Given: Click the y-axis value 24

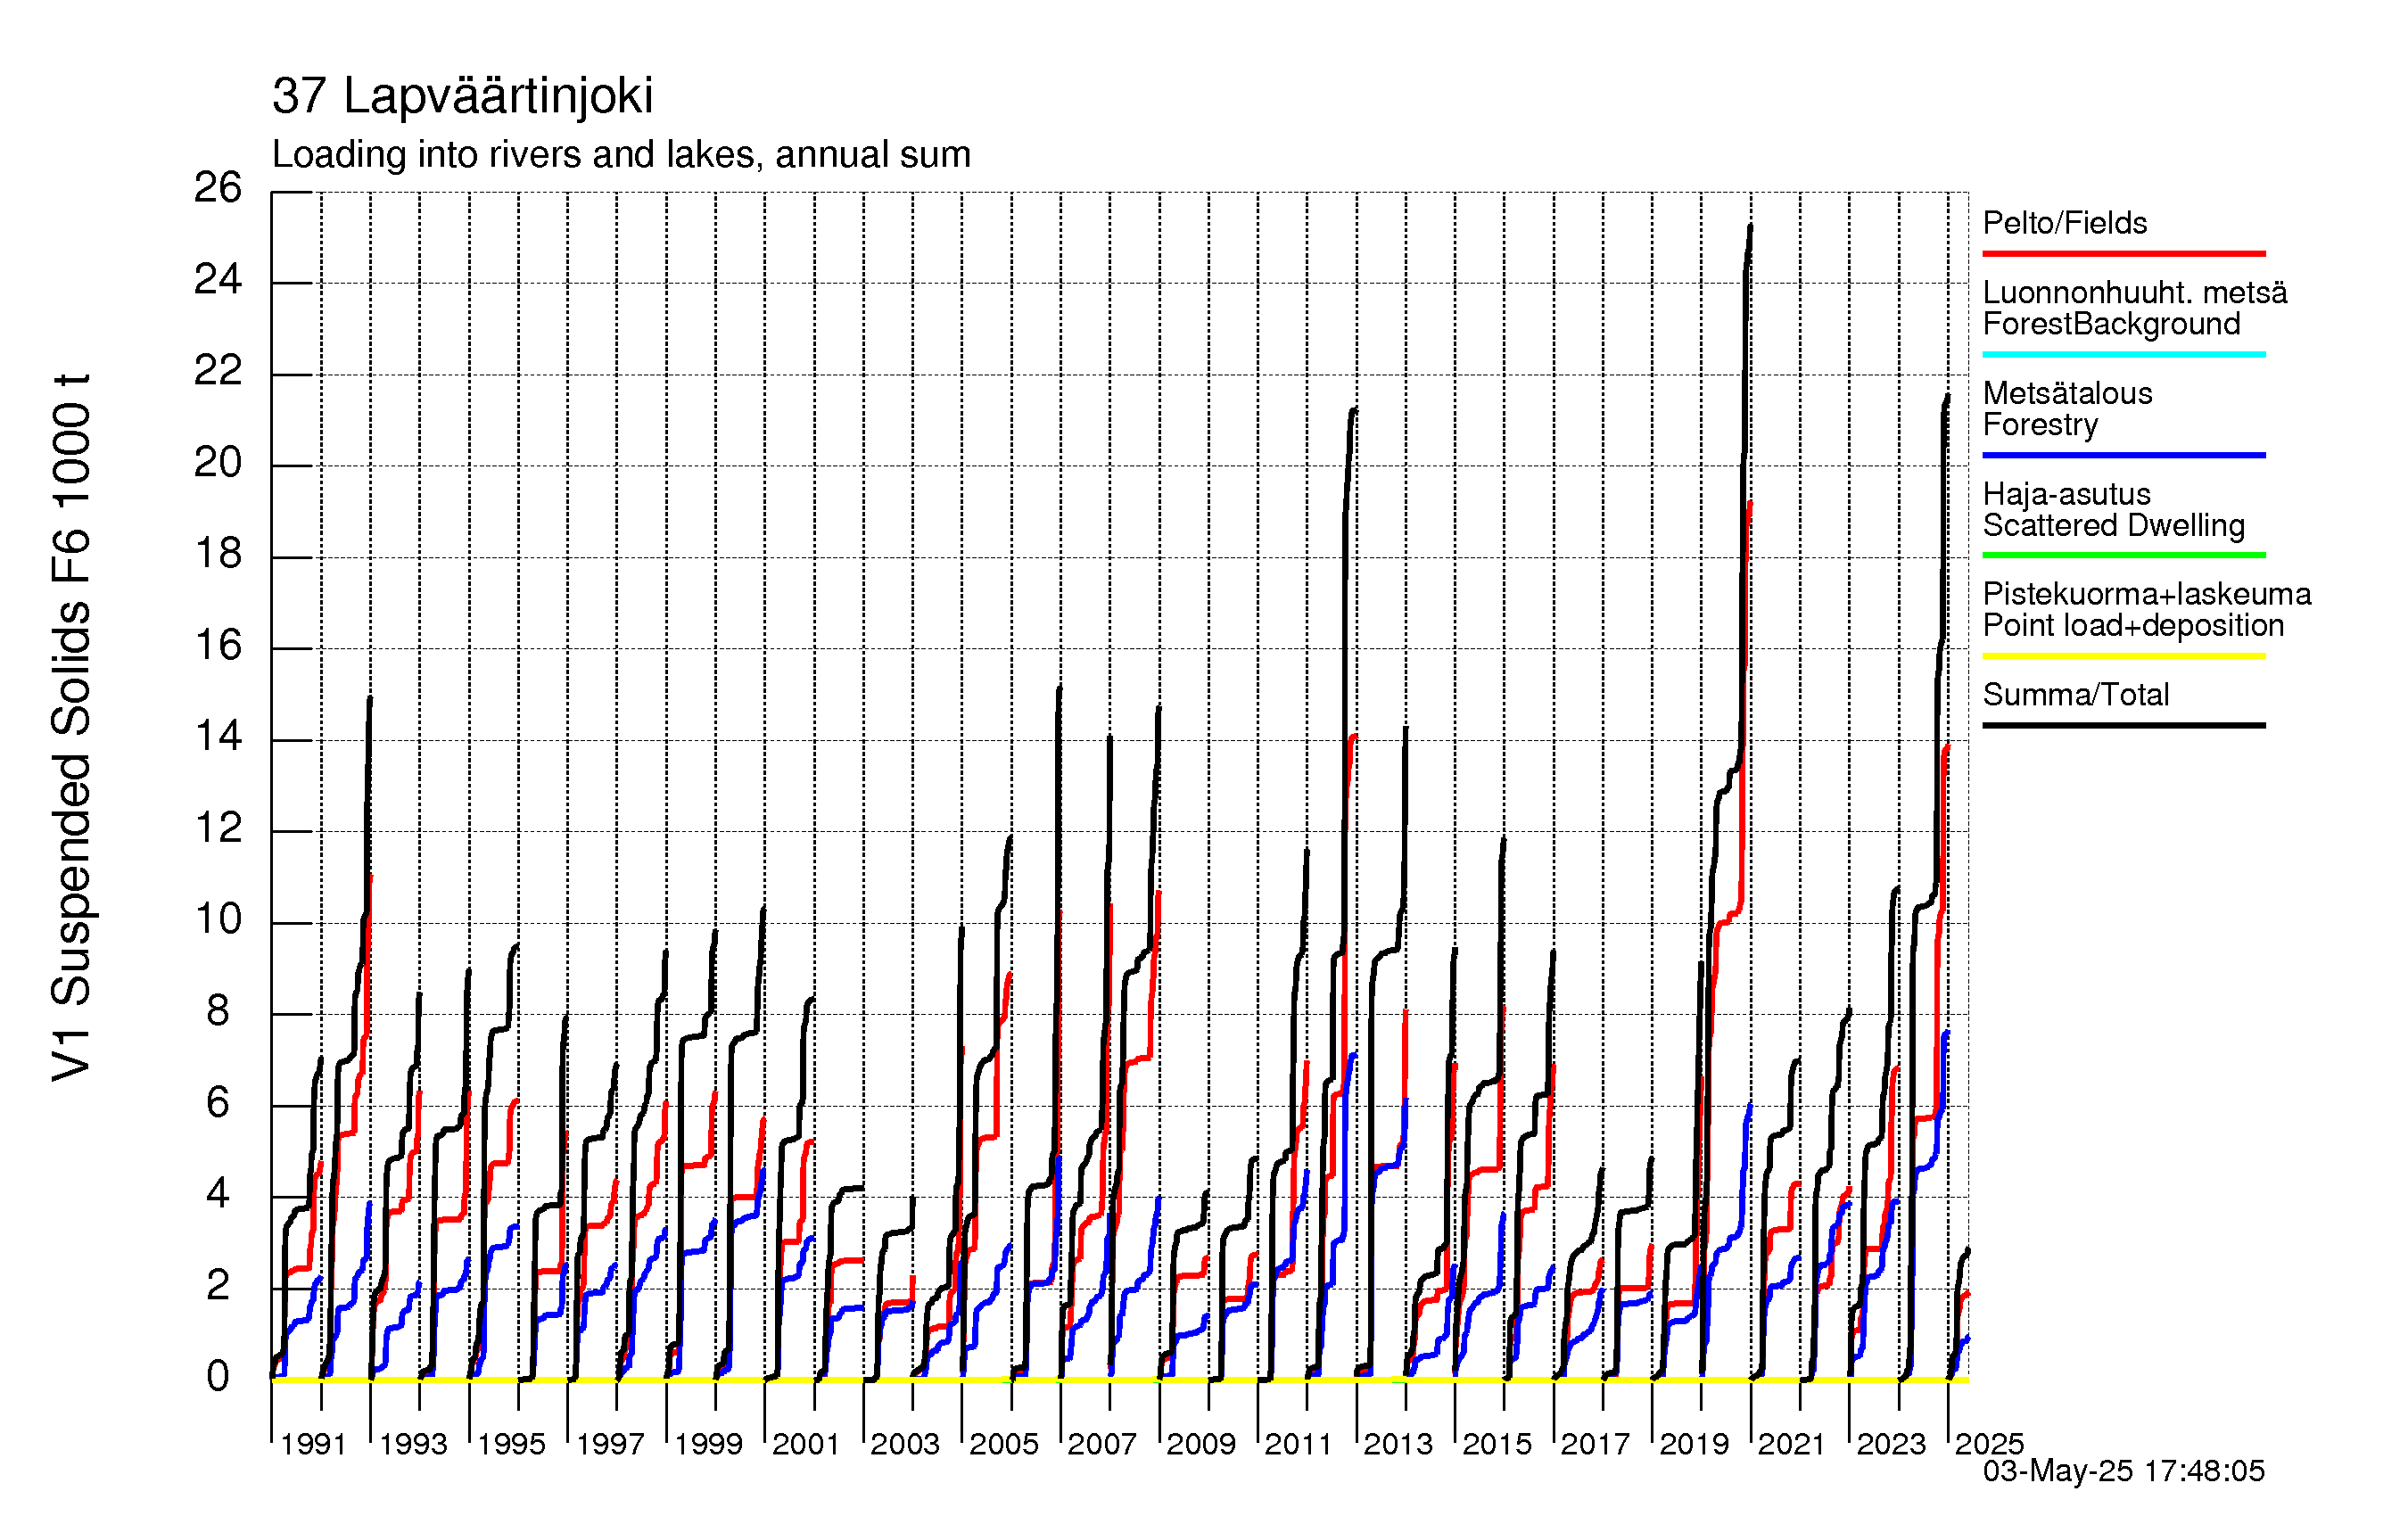Looking at the screenshot, I should click(x=218, y=280).
